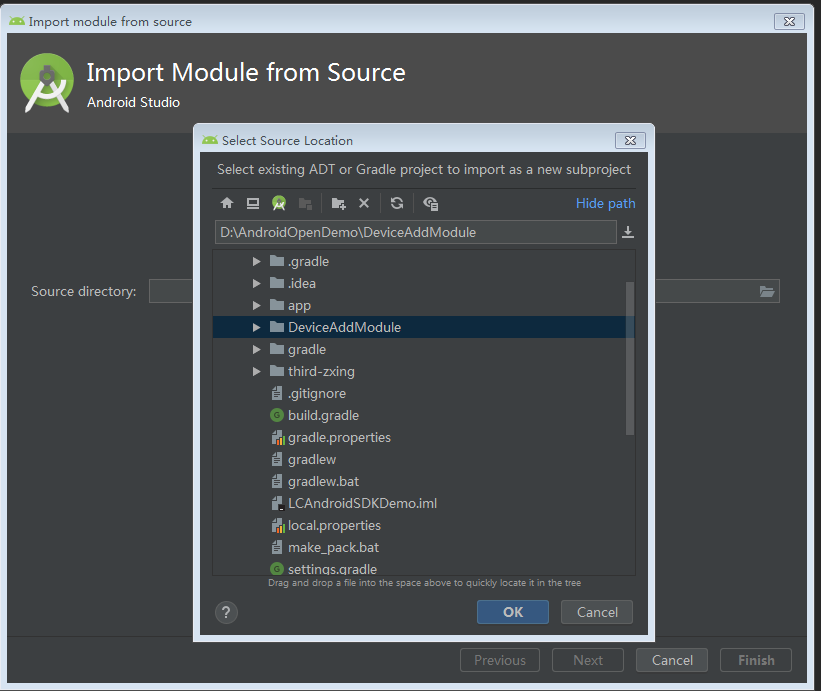
Task: Toggle show hidden files and directories icon
Action: point(431,203)
